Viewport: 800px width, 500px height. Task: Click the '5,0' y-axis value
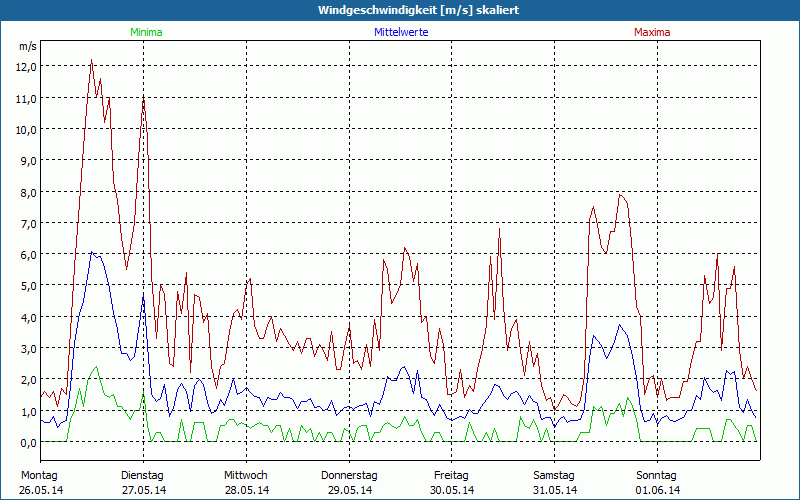tap(30, 286)
